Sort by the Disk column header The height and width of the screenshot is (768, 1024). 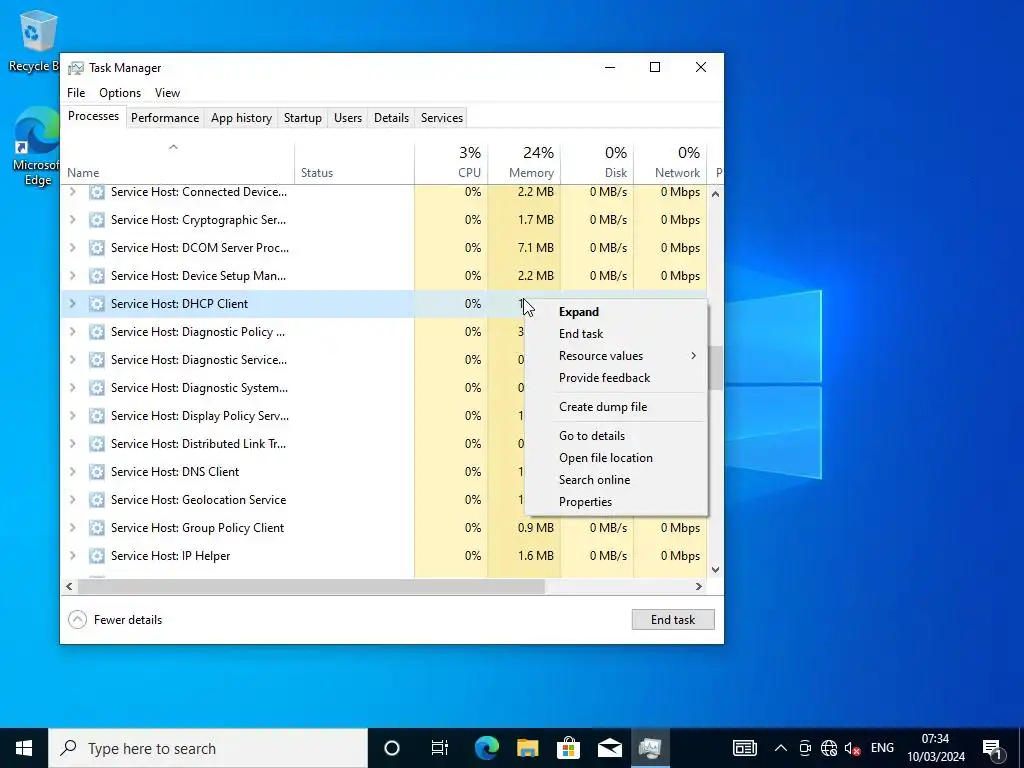[597, 162]
